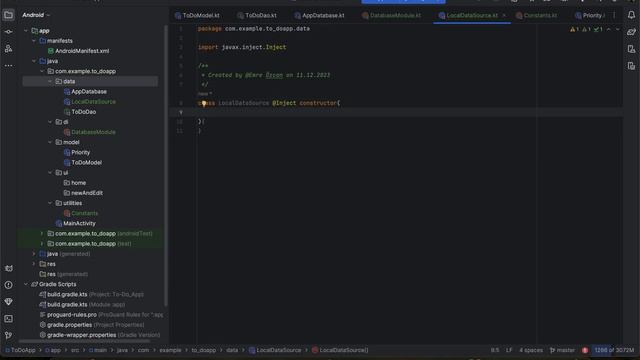The height and width of the screenshot is (360, 640).
Task: Open the Problems tool window icon
Action: (x=8, y=285)
